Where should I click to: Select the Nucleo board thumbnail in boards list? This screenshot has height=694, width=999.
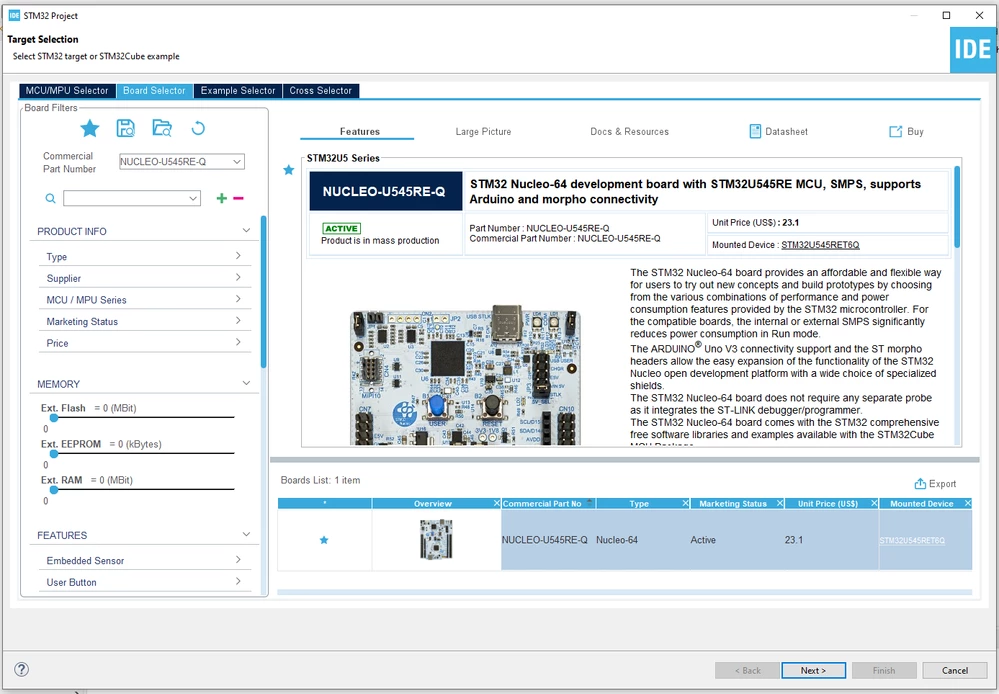tap(436, 539)
